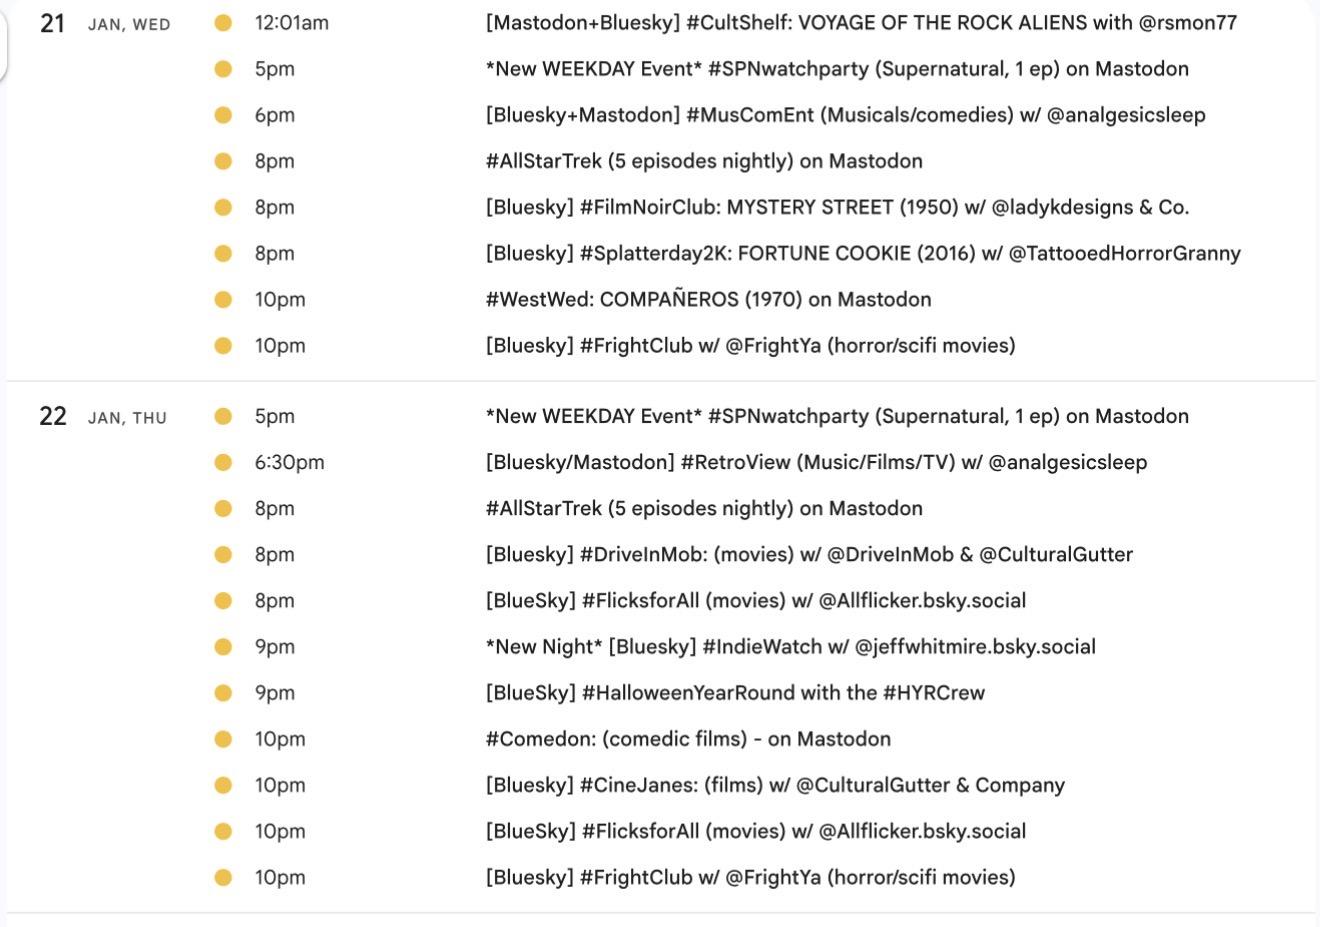Image resolution: width=1320 pixels, height=927 pixels.
Task: Open Thursday's 8pm #AllStarTrek event
Action: [704, 509]
